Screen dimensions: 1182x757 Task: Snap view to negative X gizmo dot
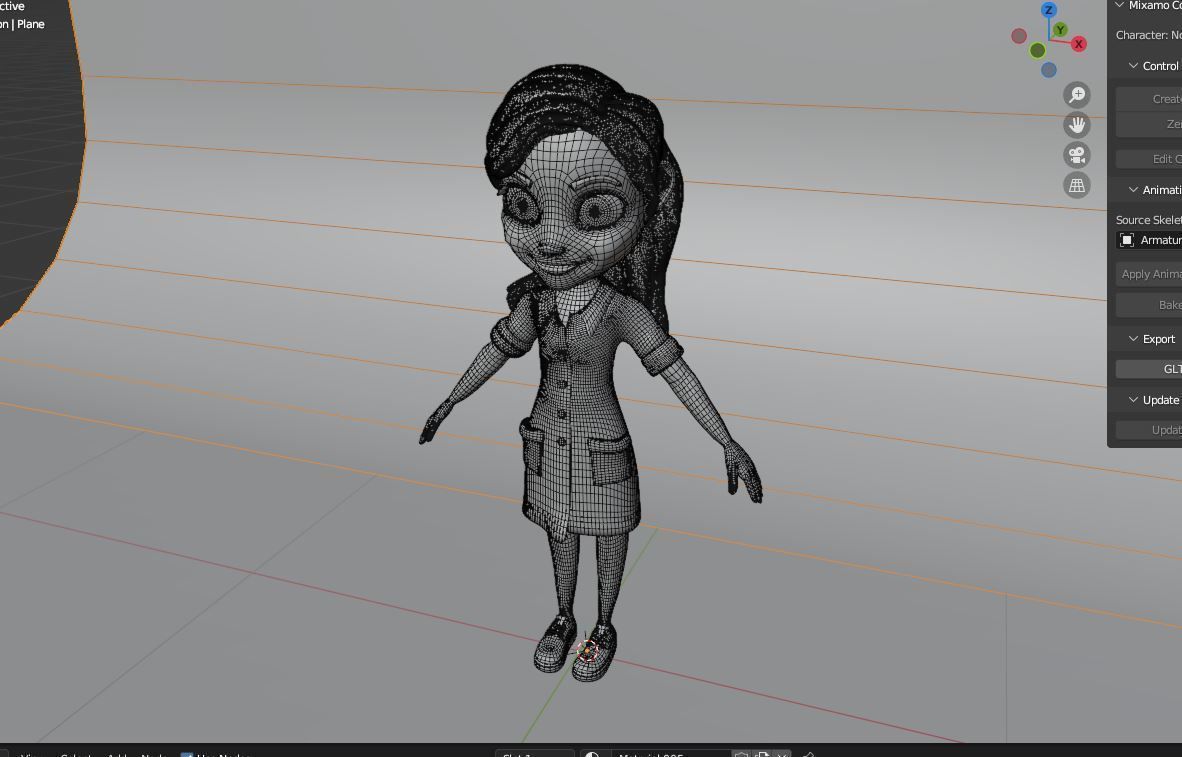pos(1019,35)
